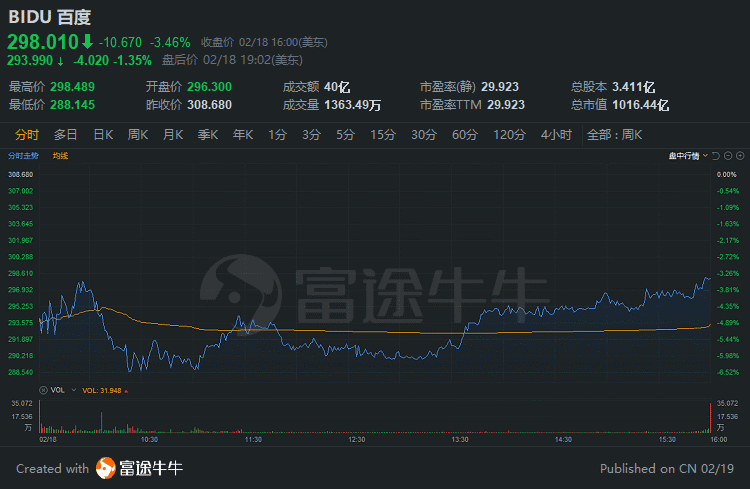The height and width of the screenshot is (489, 750).
Task: Click the 成交额 40亿 value
Action: (337, 87)
